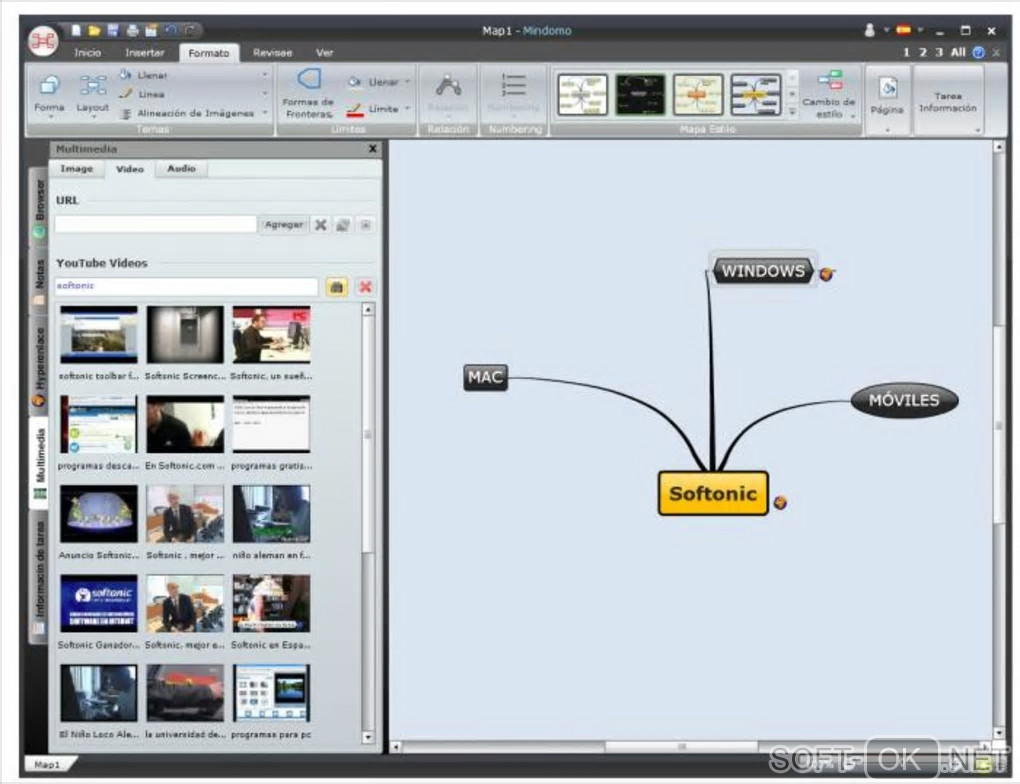The height and width of the screenshot is (784, 1020).
Task: Click the New document icon in quick access bar
Action: [x=76, y=30]
